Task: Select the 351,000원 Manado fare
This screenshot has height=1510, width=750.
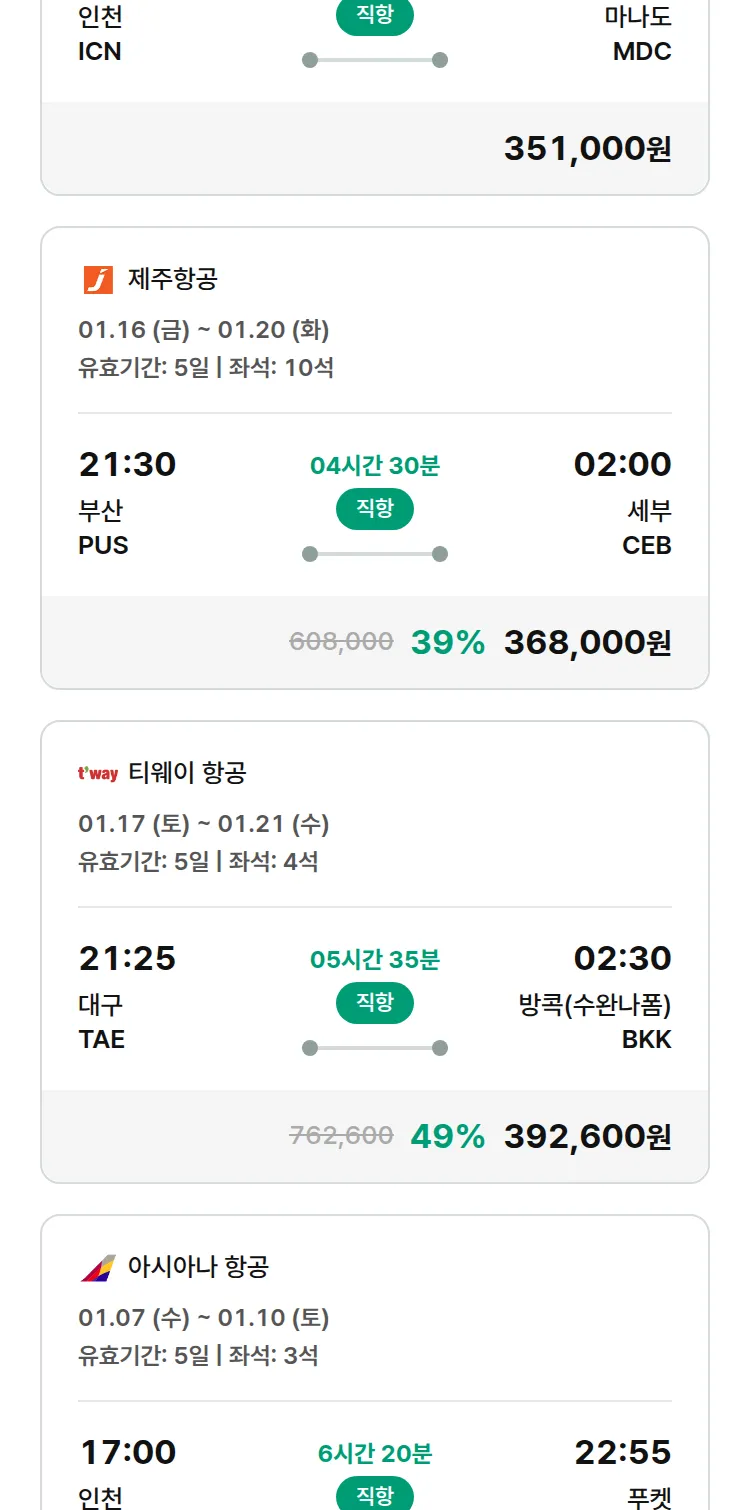Action: (x=587, y=149)
